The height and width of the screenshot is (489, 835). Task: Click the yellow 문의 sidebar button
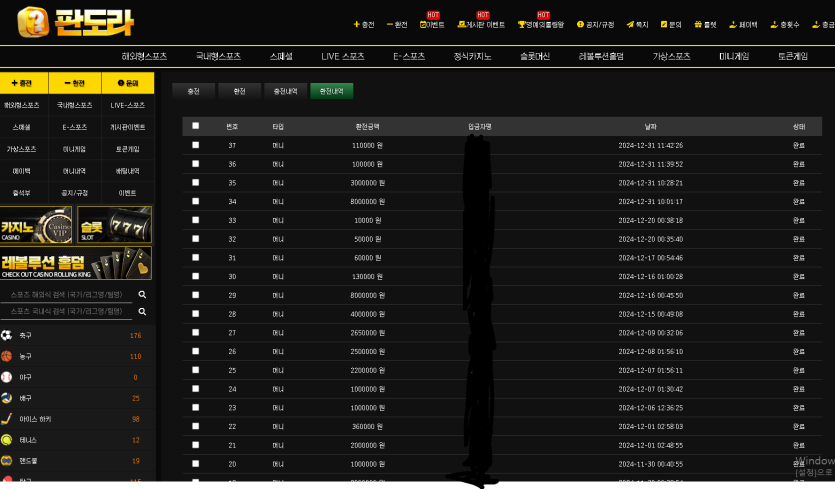click(x=128, y=83)
